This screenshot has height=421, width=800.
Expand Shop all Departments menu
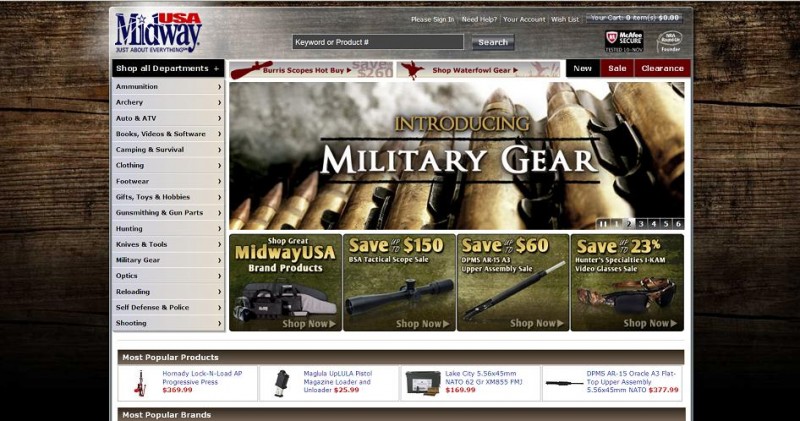pos(168,68)
